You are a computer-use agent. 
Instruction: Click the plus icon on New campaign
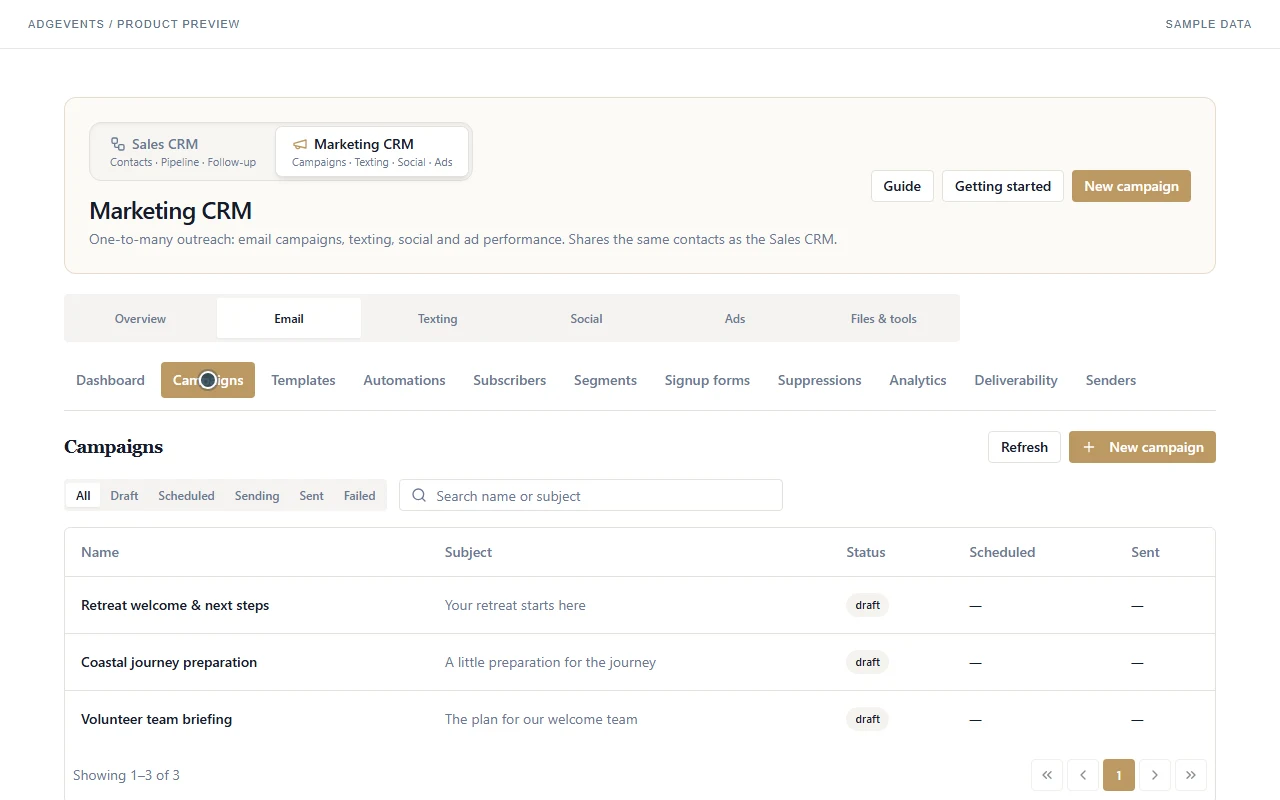point(1089,447)
